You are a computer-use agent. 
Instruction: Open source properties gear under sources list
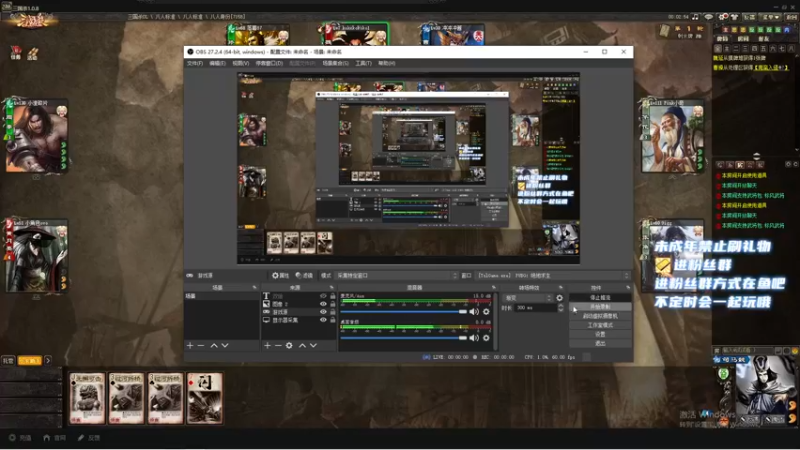289,345
